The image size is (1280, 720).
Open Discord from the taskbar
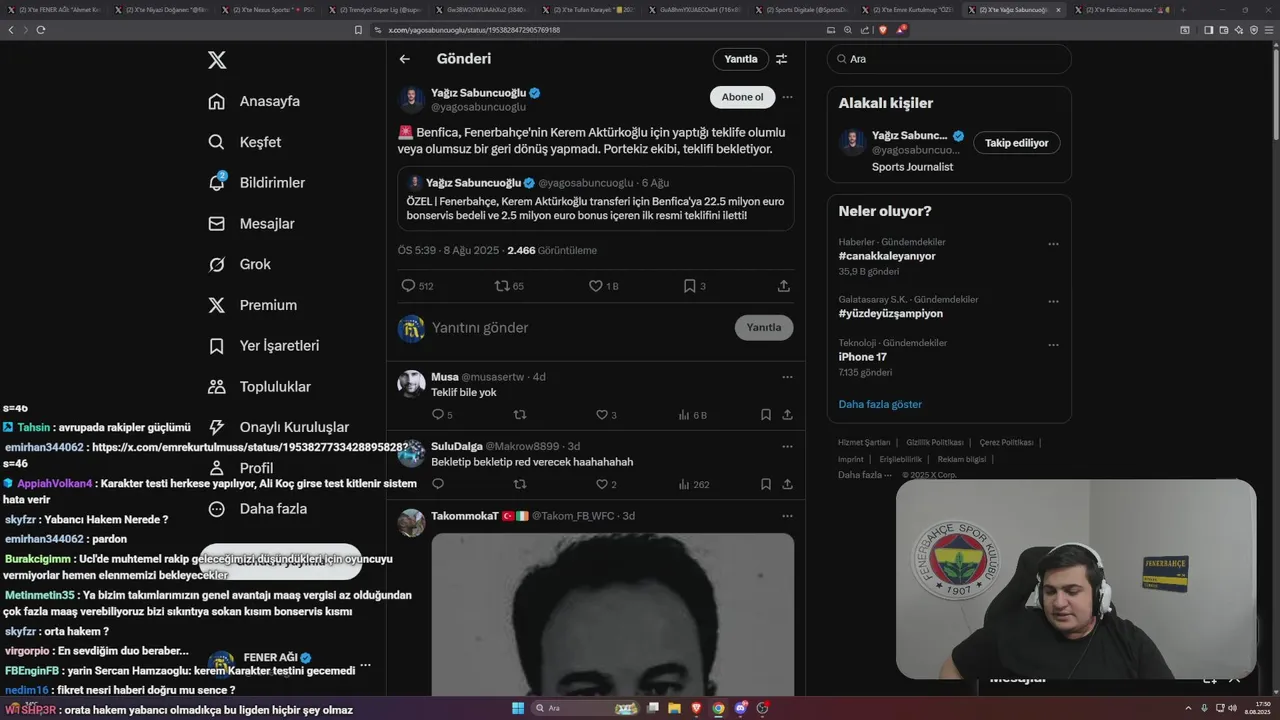point(741,708)
